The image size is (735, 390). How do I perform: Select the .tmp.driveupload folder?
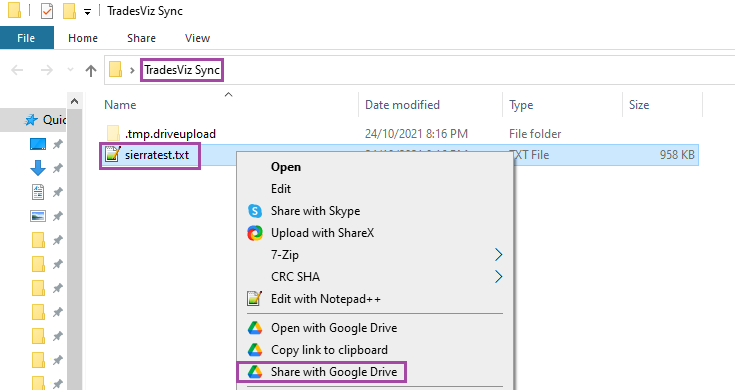coord(170,134)
